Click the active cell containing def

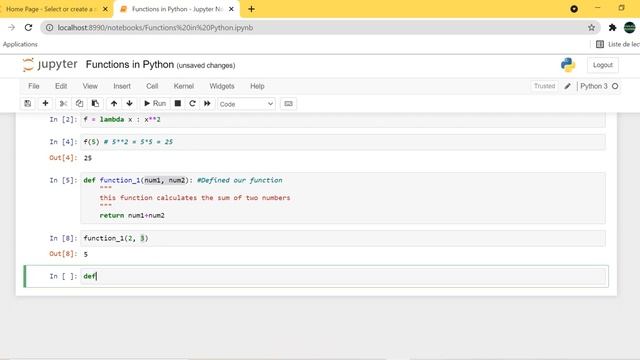[343, 276]
